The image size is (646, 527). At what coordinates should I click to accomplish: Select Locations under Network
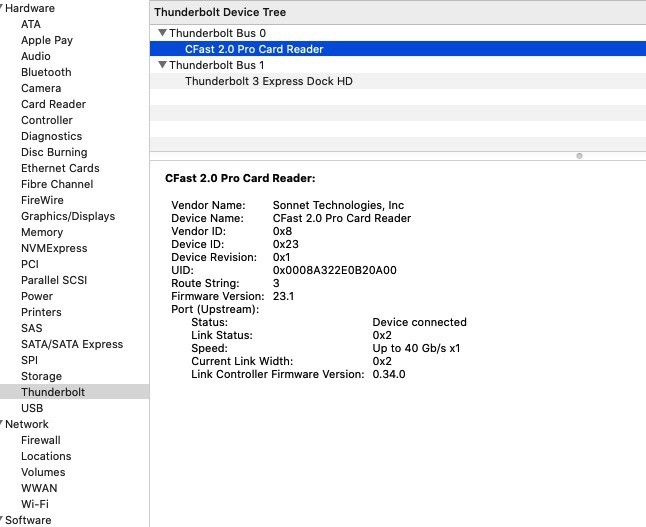[46, 457]
